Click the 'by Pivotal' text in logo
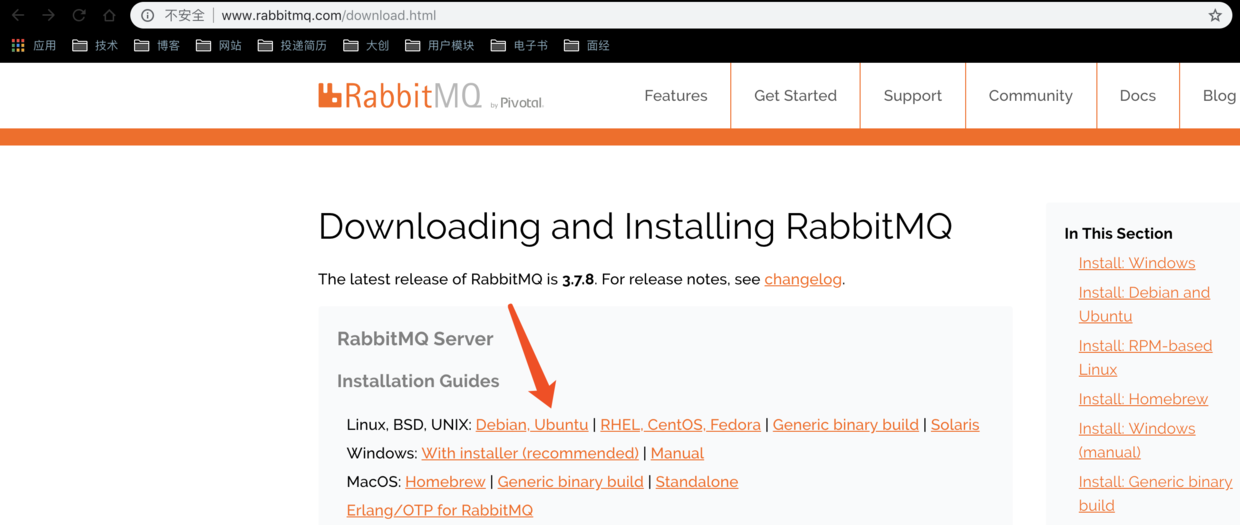 point(517,102)
